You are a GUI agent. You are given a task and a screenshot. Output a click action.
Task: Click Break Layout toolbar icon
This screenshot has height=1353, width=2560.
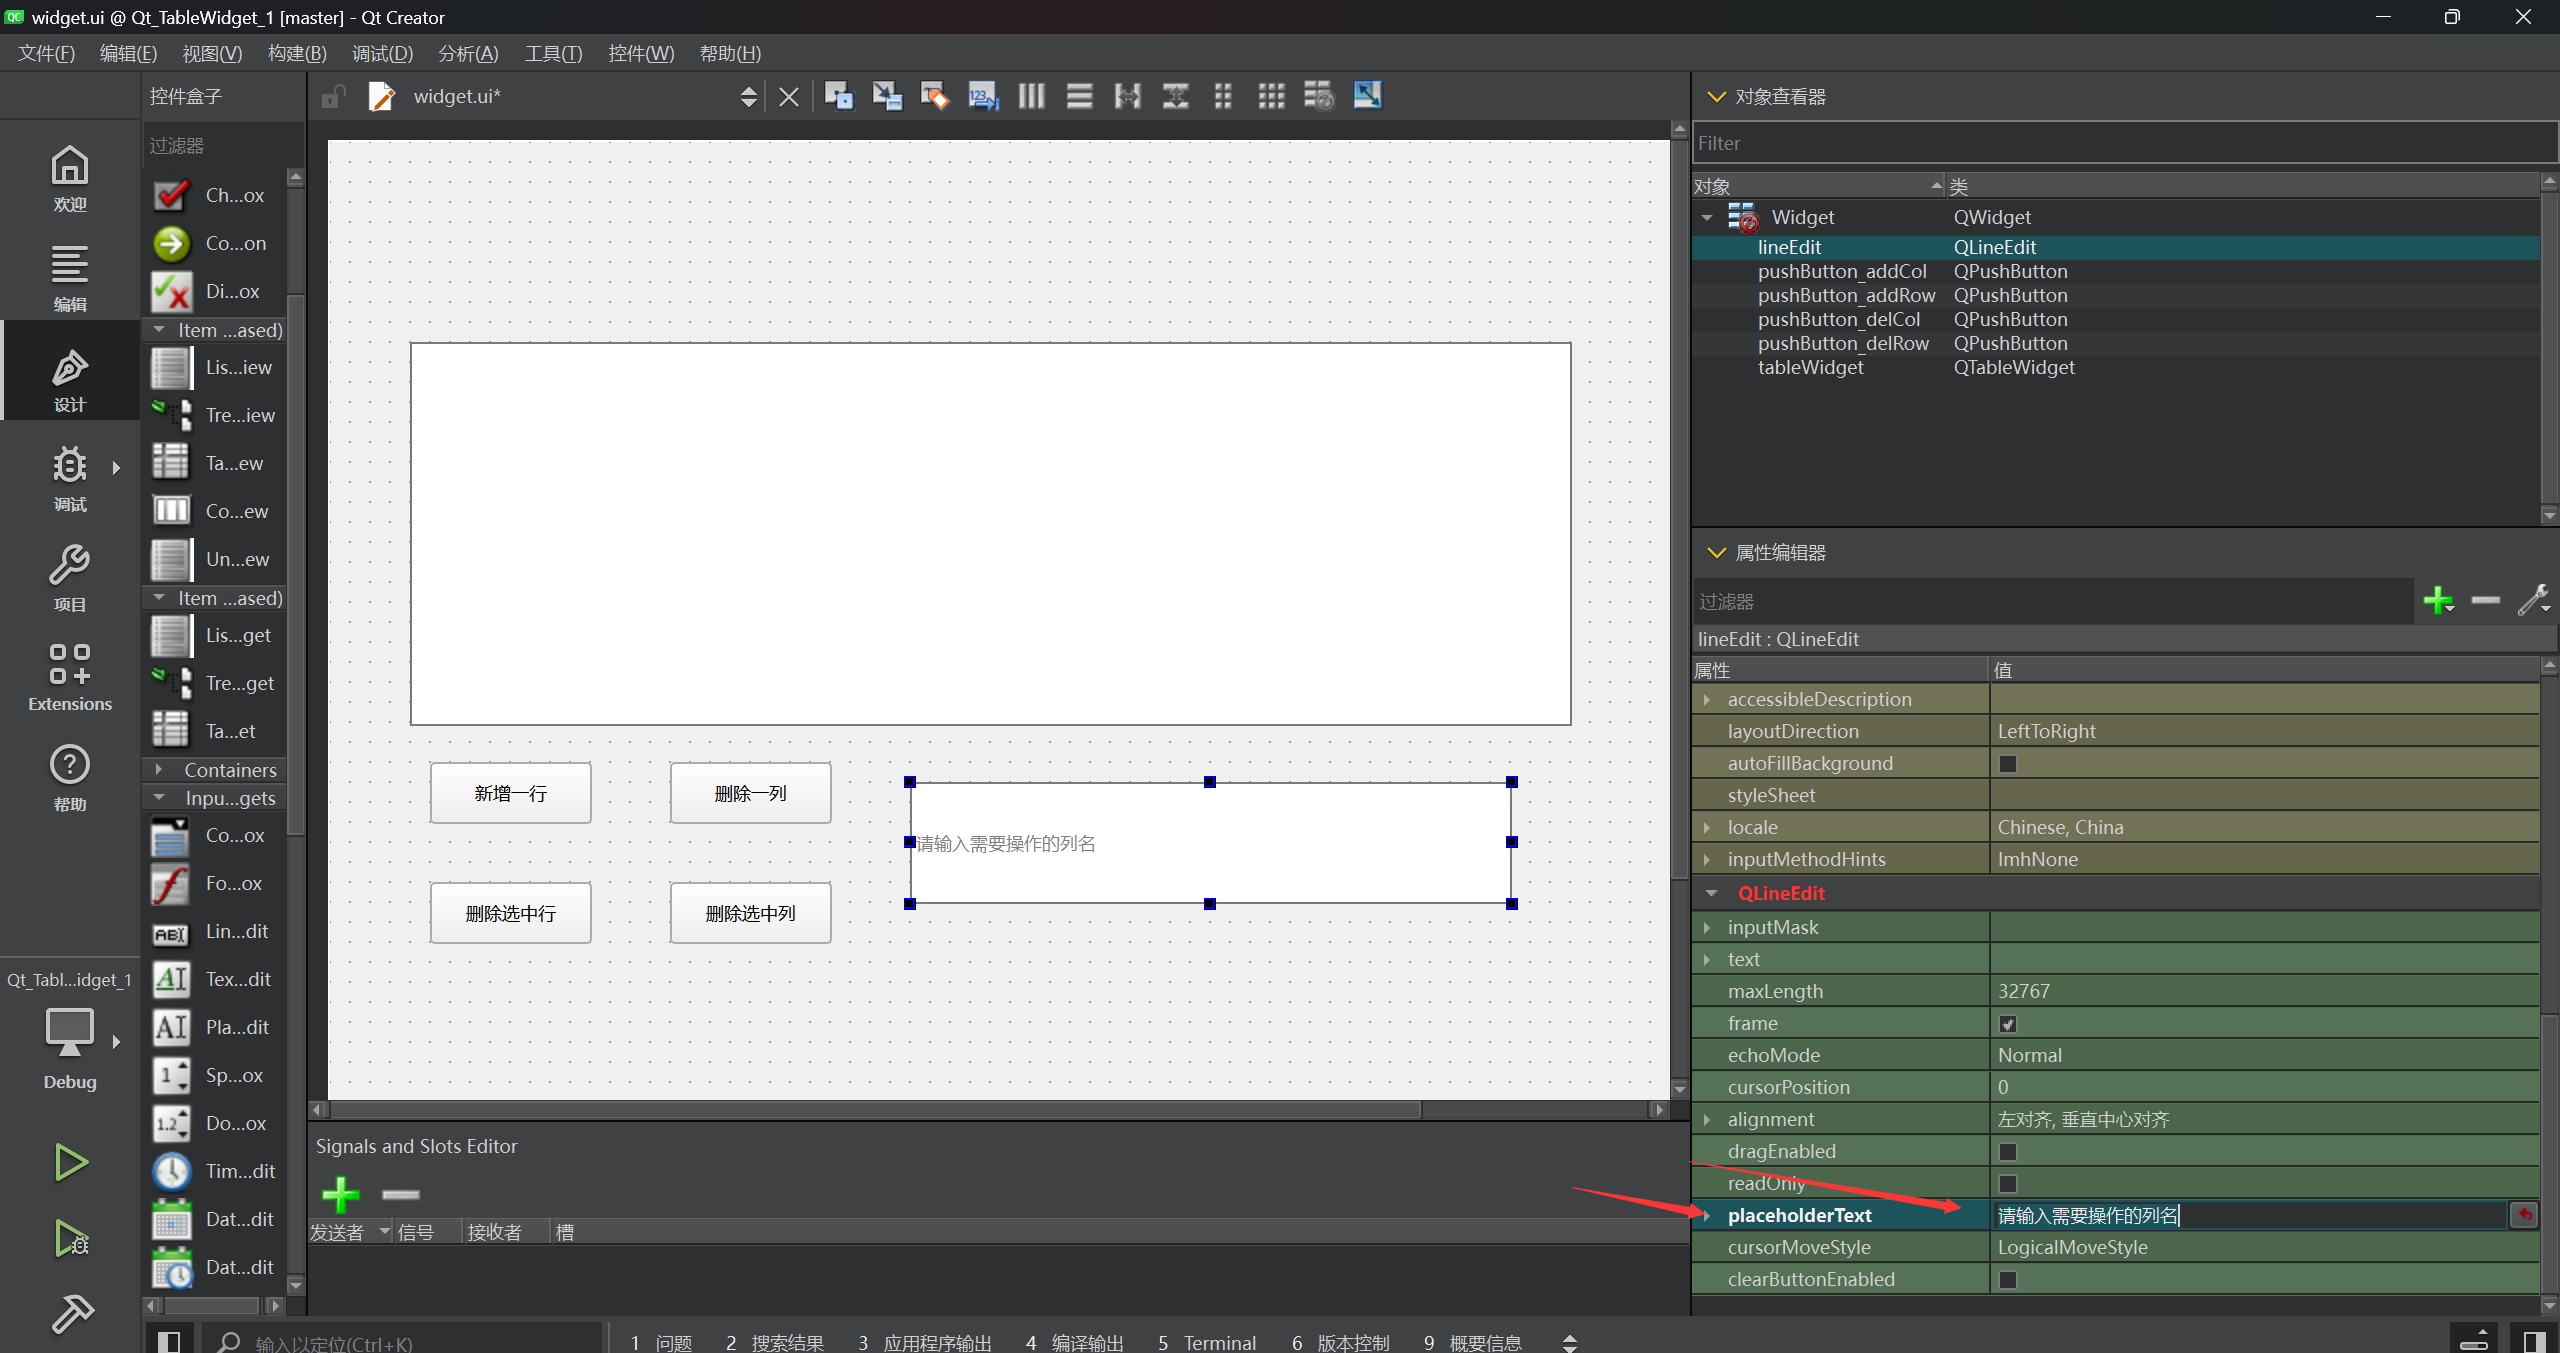click(x=1319, y=96)
